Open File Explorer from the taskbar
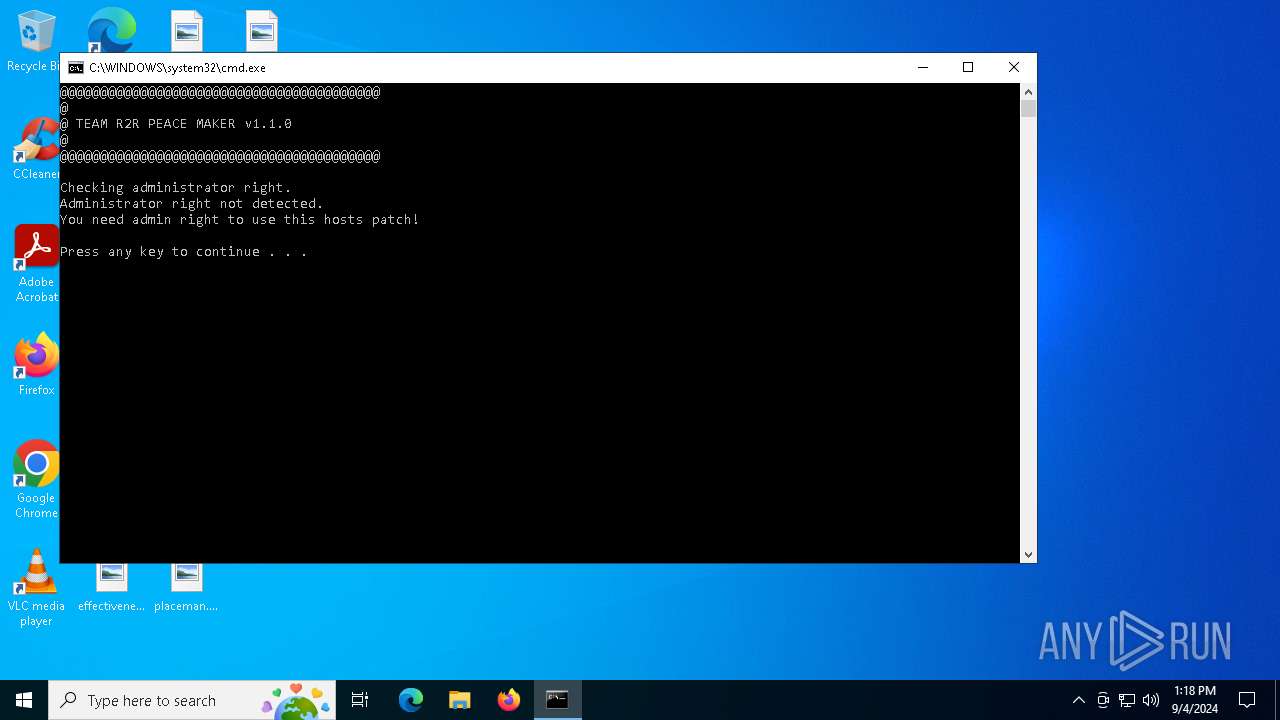 (x=460, y=700)
